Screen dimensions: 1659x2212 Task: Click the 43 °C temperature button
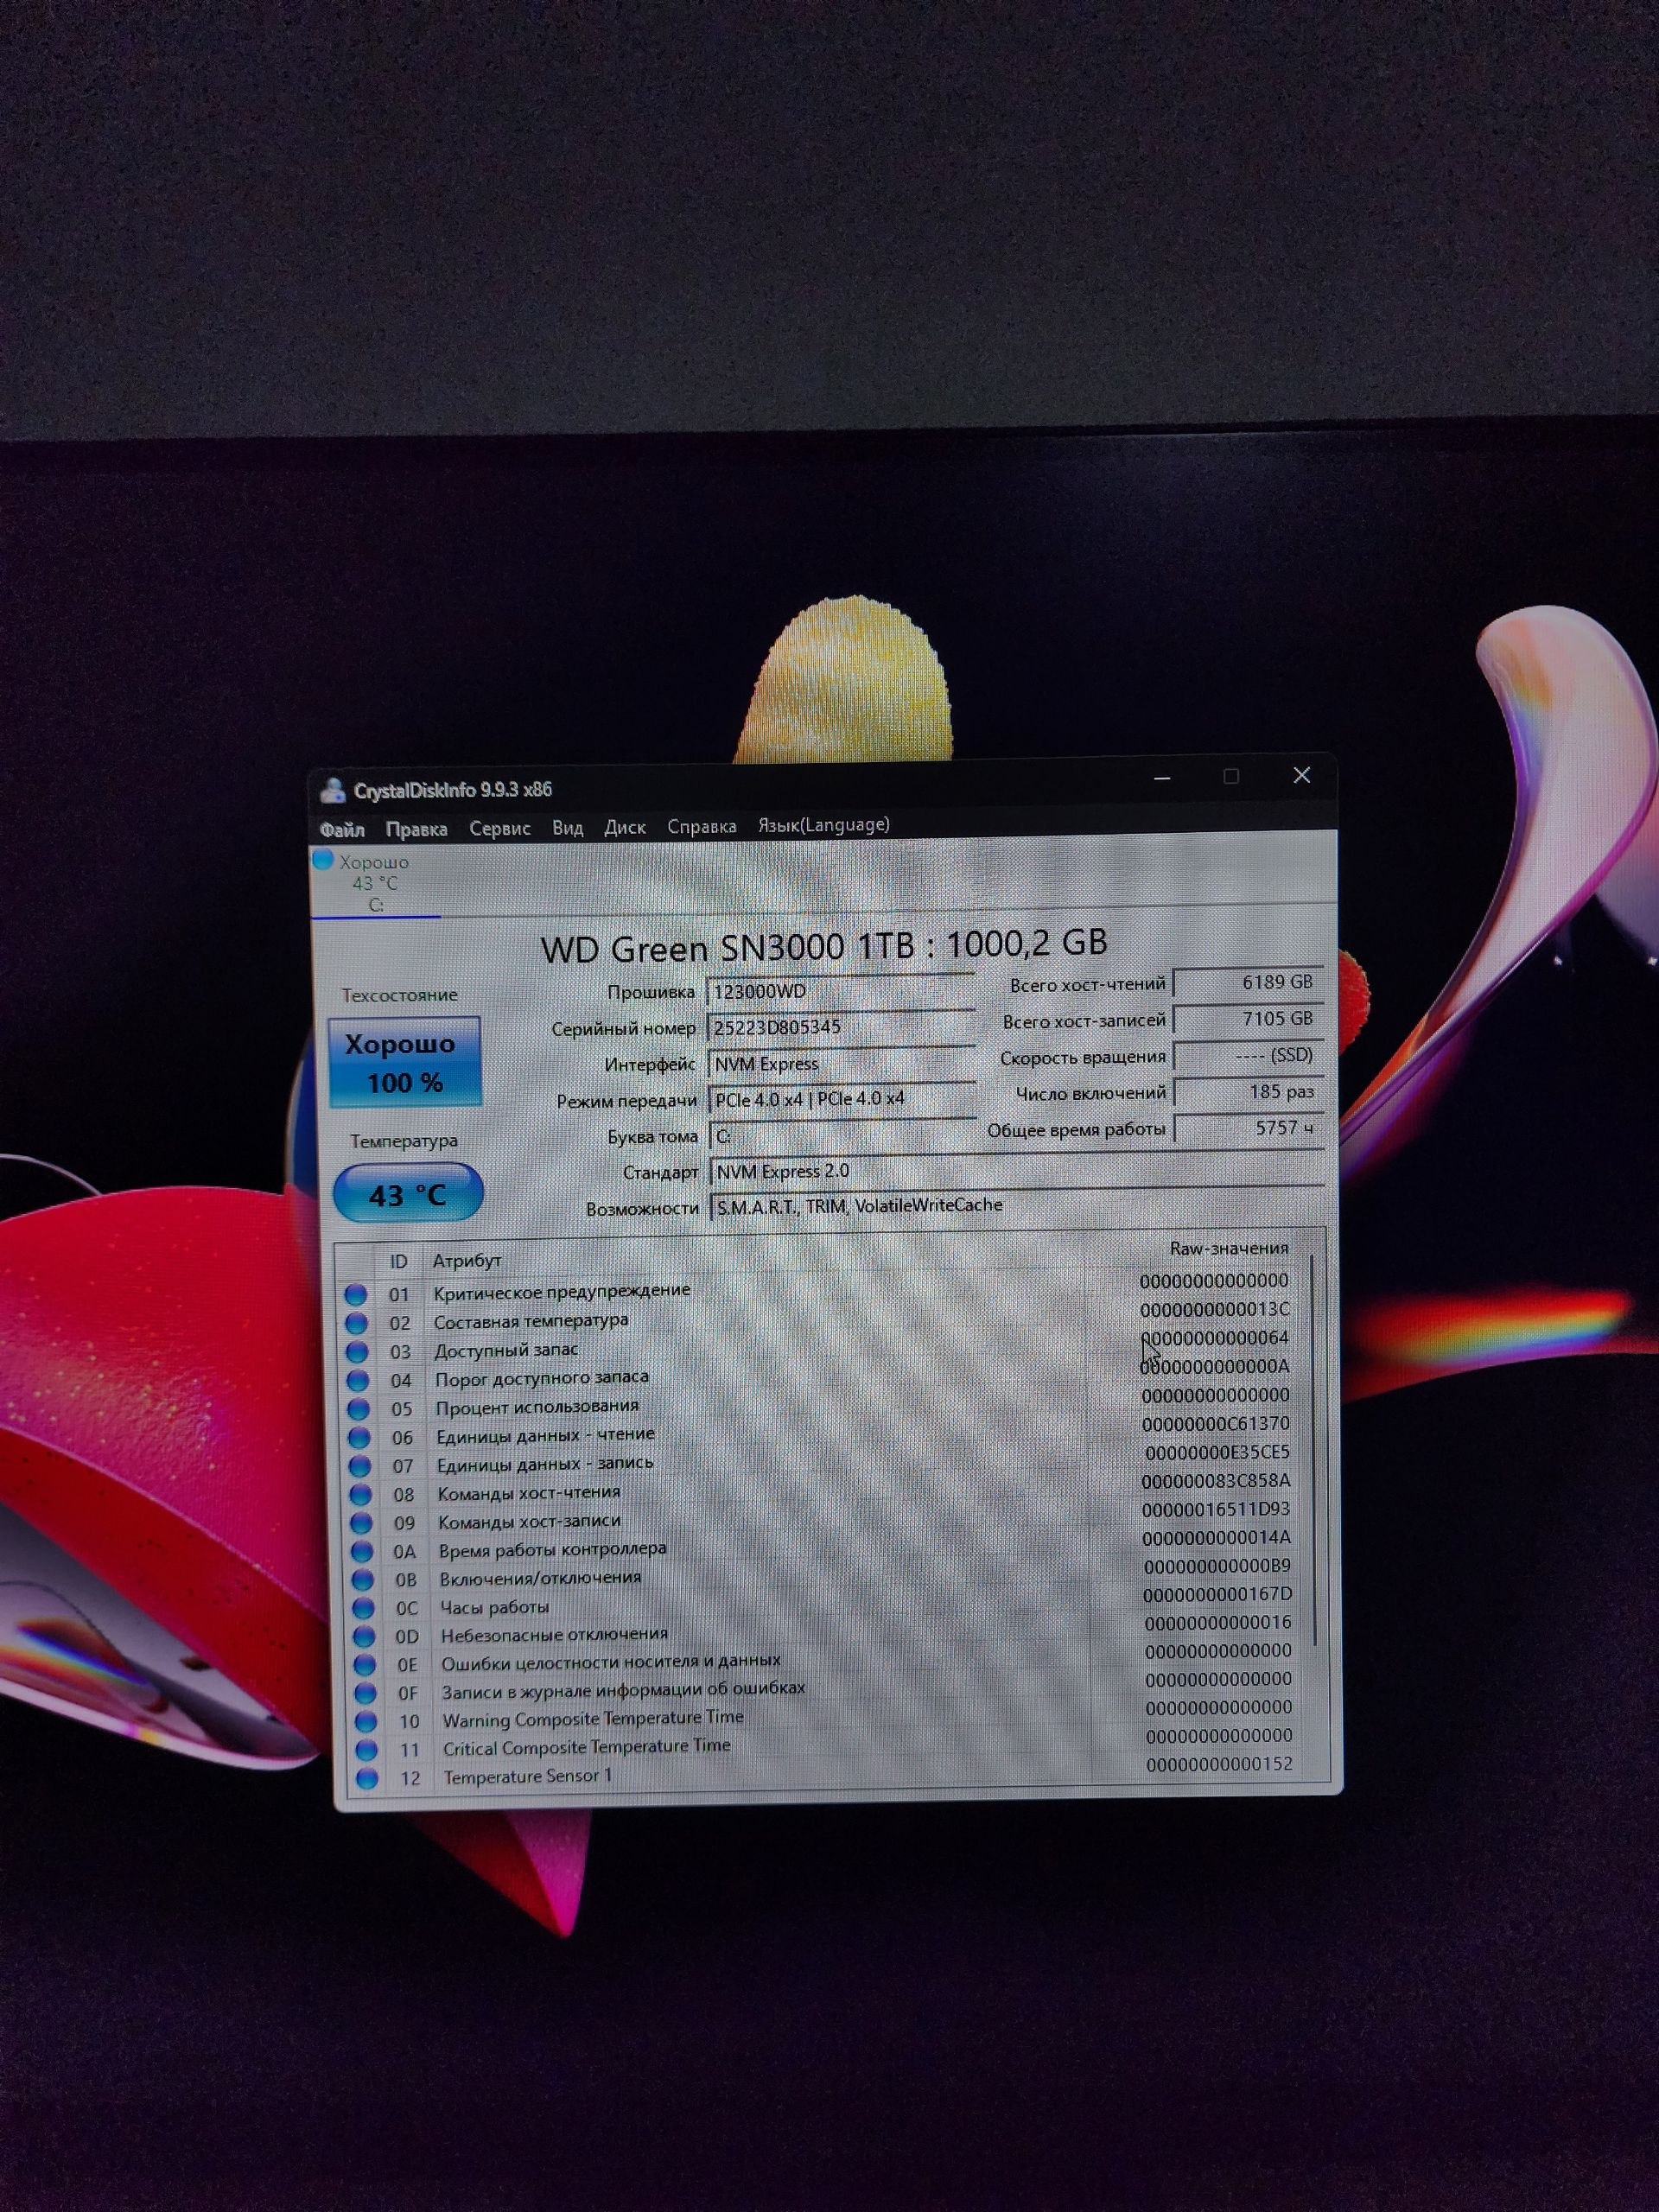(407, 1193)
